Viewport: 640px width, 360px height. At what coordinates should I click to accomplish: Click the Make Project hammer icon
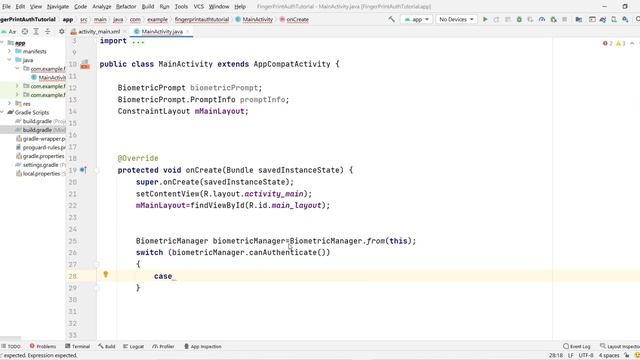391,19
